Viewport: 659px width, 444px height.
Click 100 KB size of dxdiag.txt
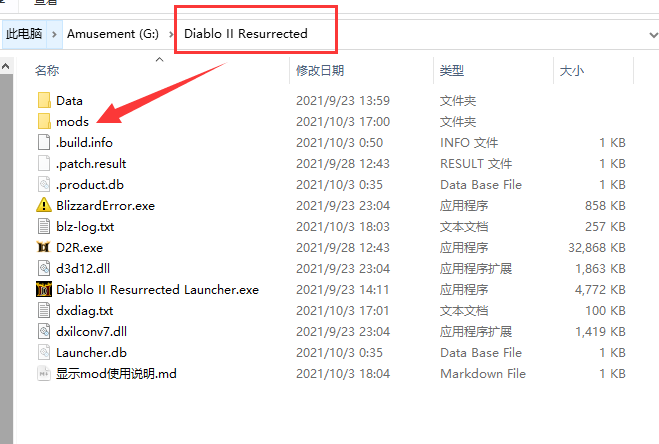coord(605,311)
